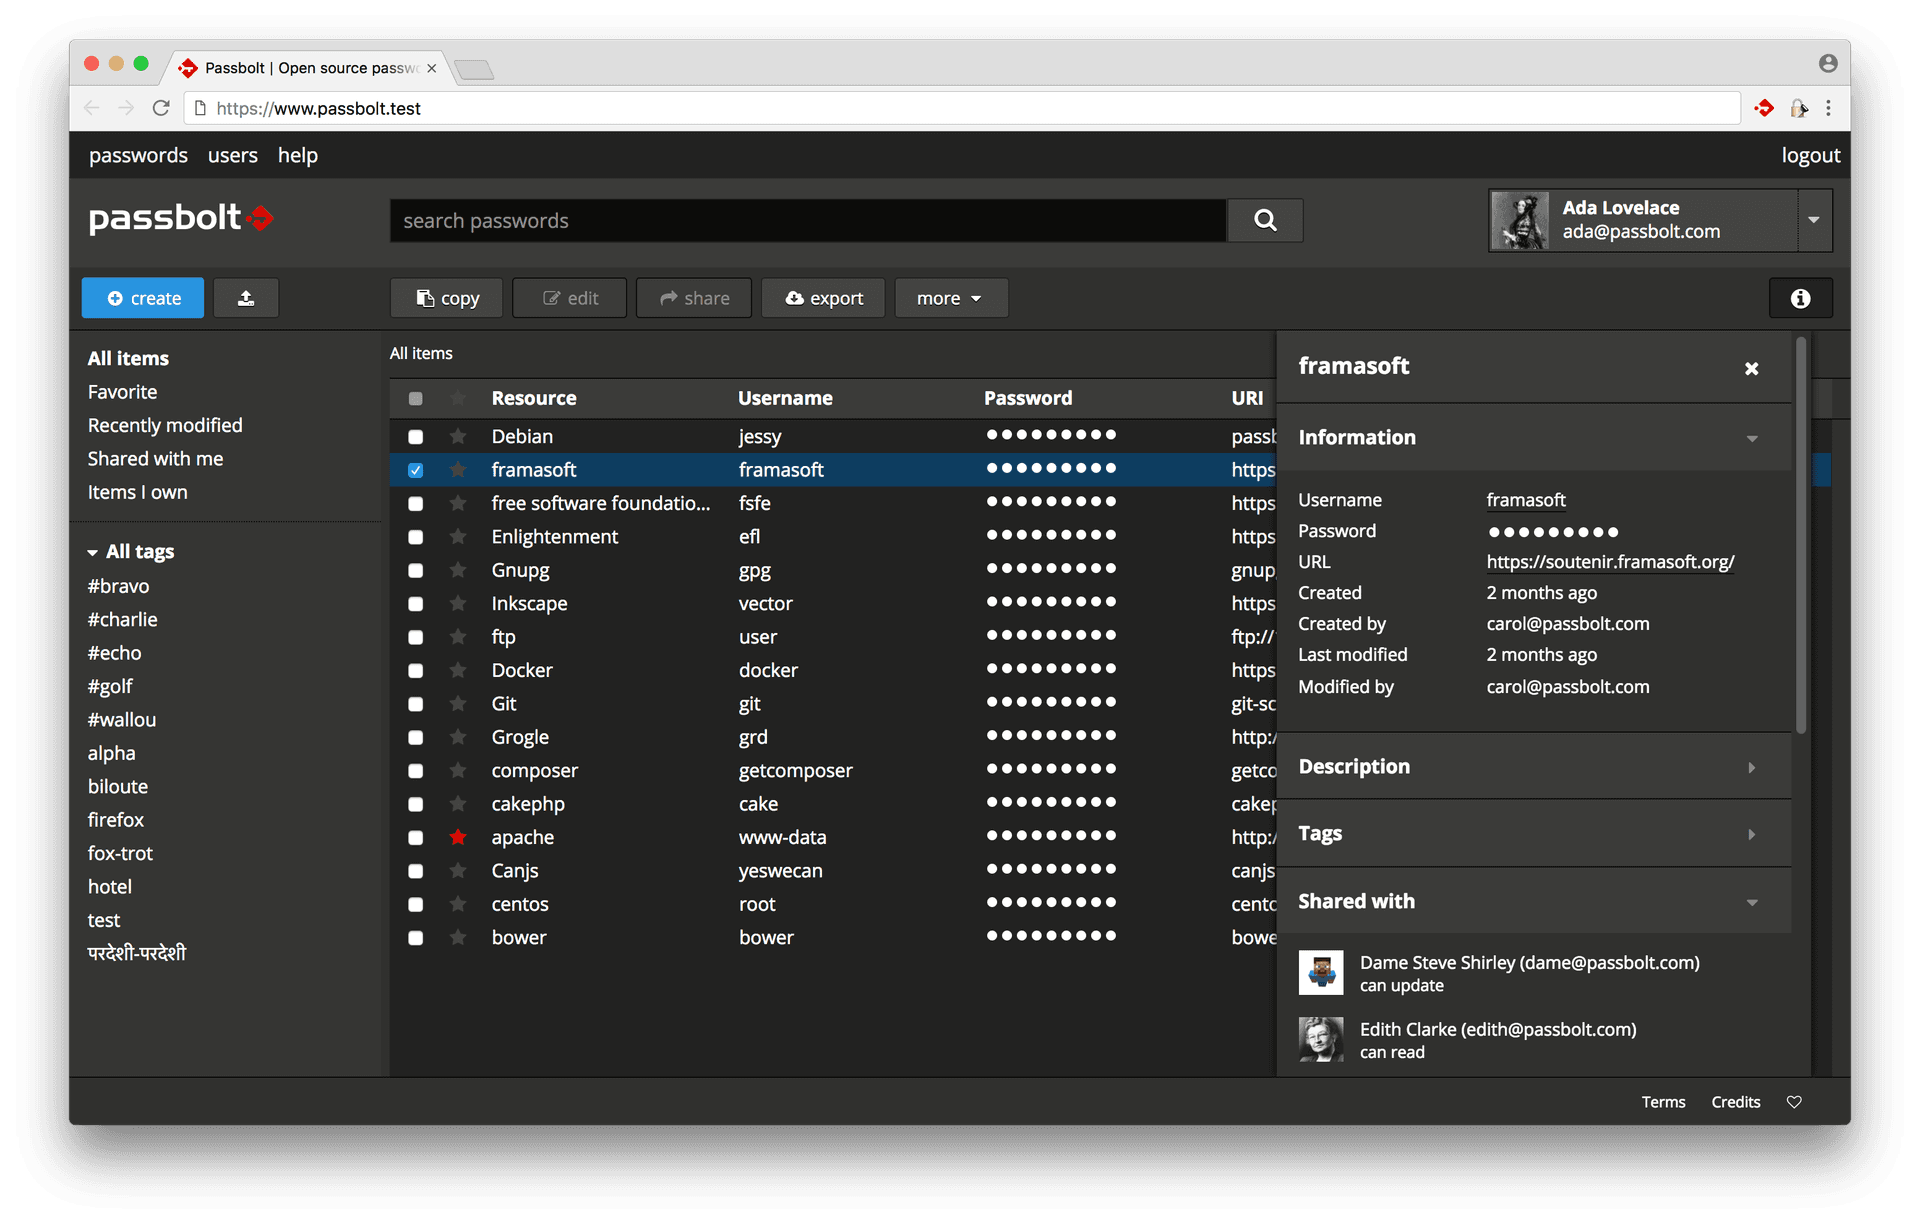1920x1224 pixels.
Task: Focus the search passwords field
Action: [x=808, y=220]
